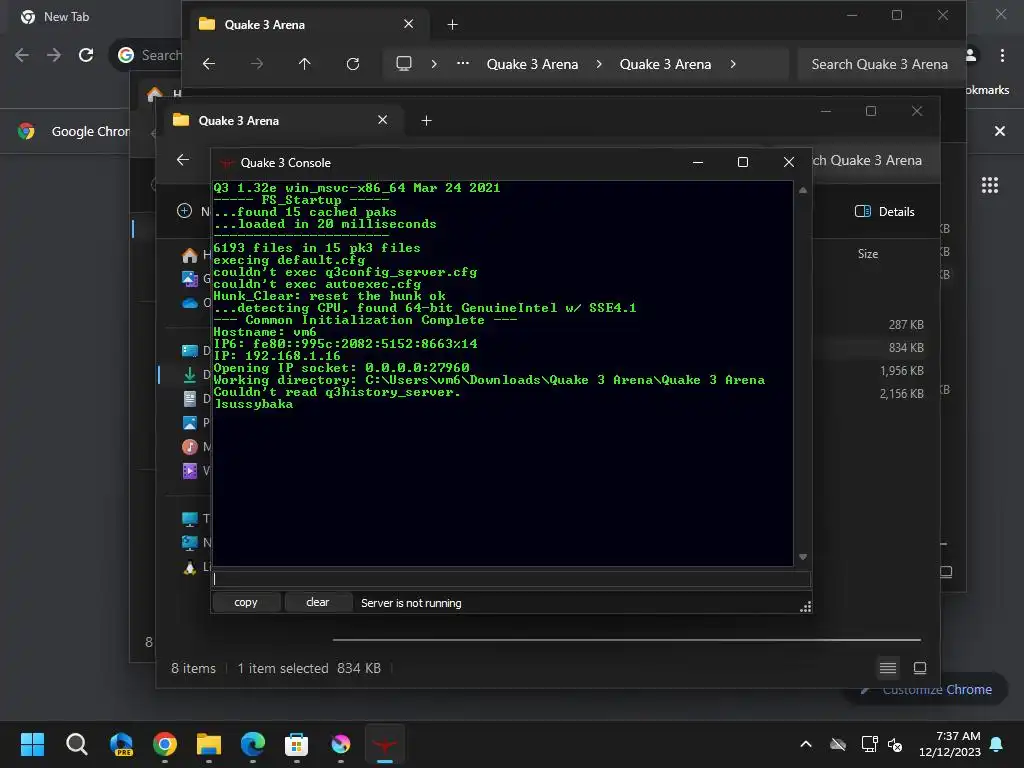The height and width of the screenshot is (768, 1024).
Task: Click the This PC monitor icon in address bar
Action: coord(404,64)
